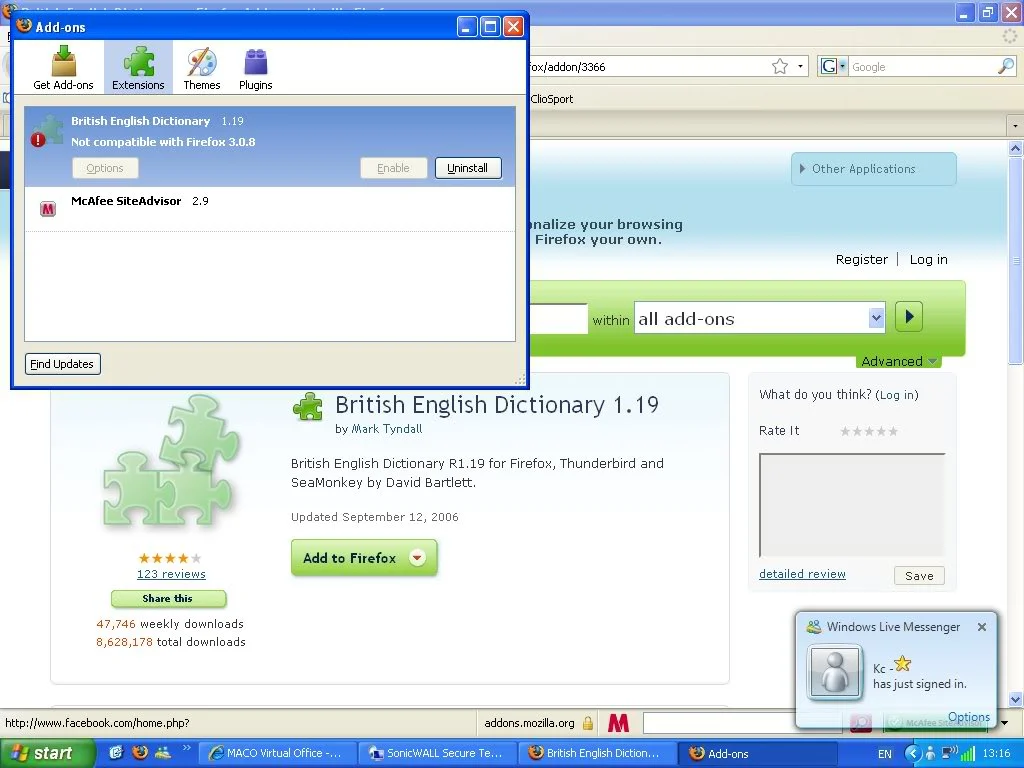Image resolution: width=1024 pixels, height=768 pixels.
Task: Click the Windows Live Messenger logo icon
Action: (813, 626)
